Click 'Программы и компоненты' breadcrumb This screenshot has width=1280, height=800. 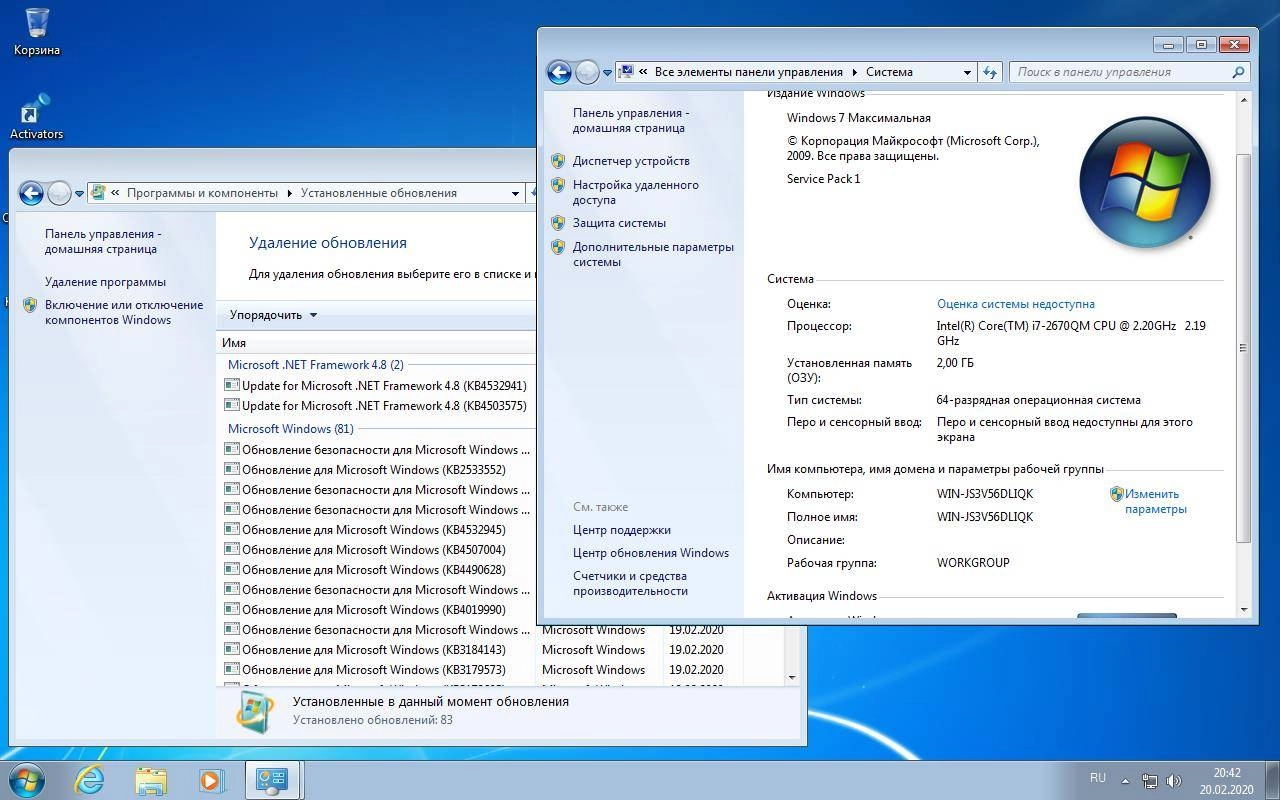coord(202,193)
